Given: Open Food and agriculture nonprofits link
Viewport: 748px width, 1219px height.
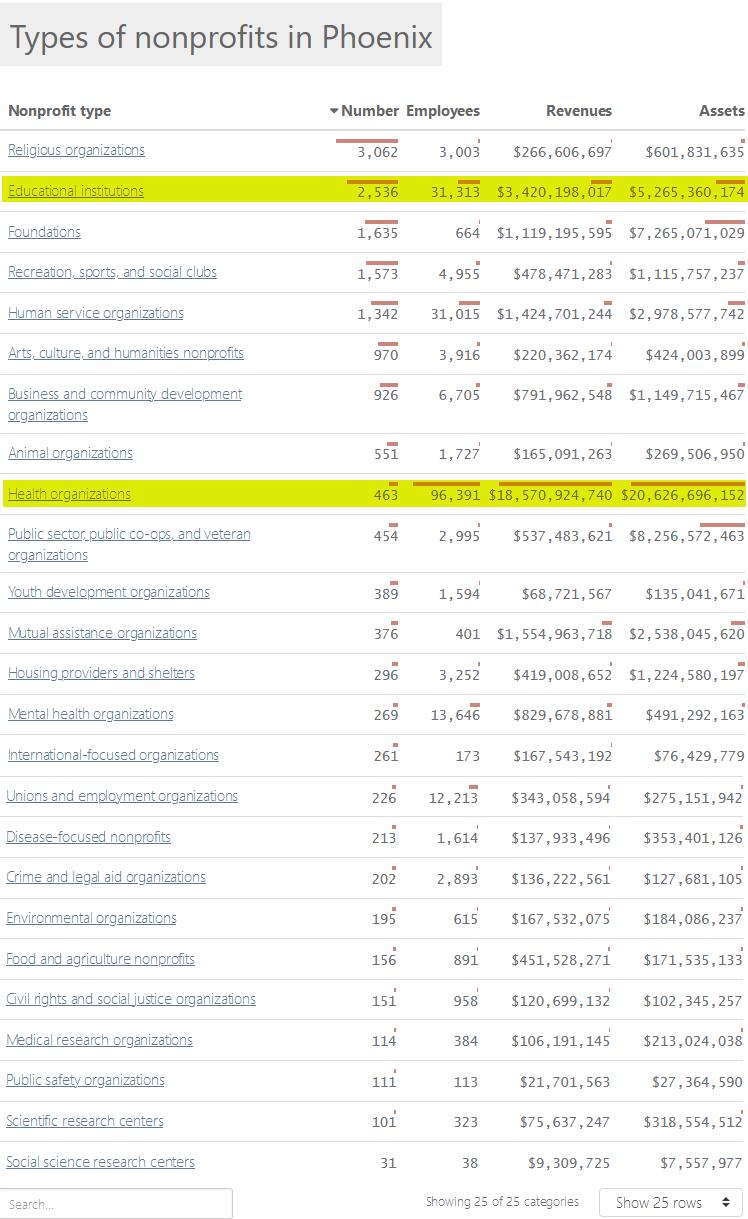Looking at the screenshot, I should point(100,959).
